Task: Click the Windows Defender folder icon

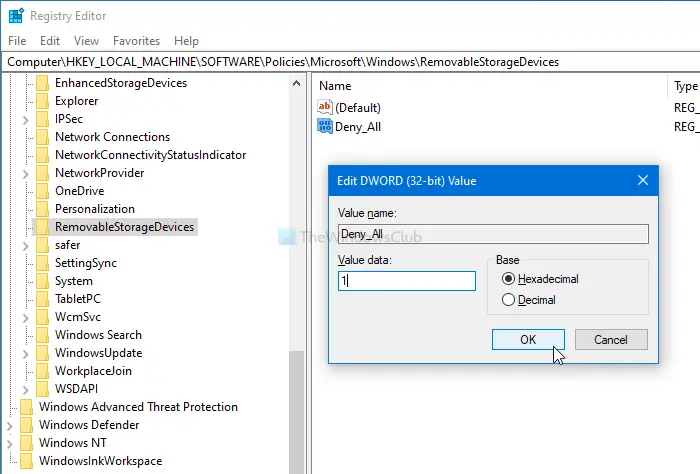Action: pyautogui.click(x=27, y=425)
